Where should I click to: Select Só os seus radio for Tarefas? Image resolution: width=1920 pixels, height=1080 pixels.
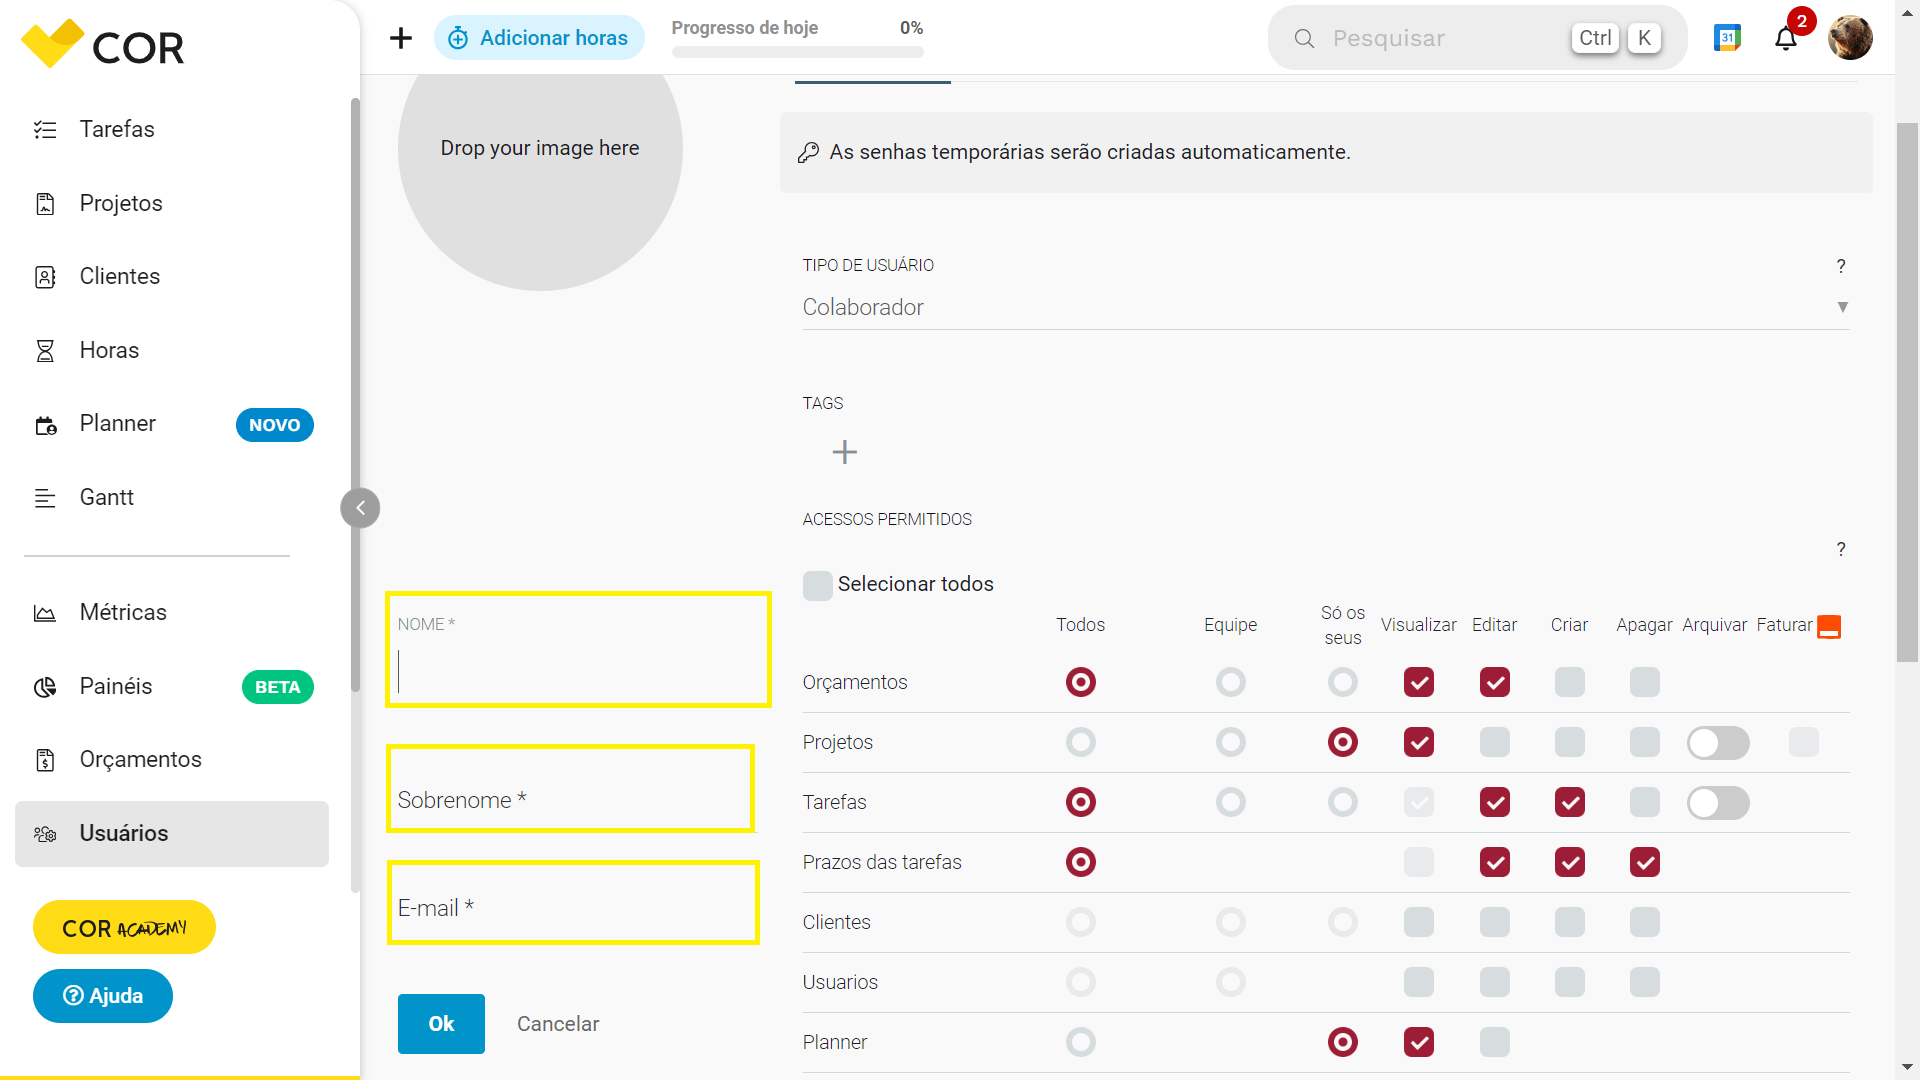pyautogui.click(x=1343, y=802)
